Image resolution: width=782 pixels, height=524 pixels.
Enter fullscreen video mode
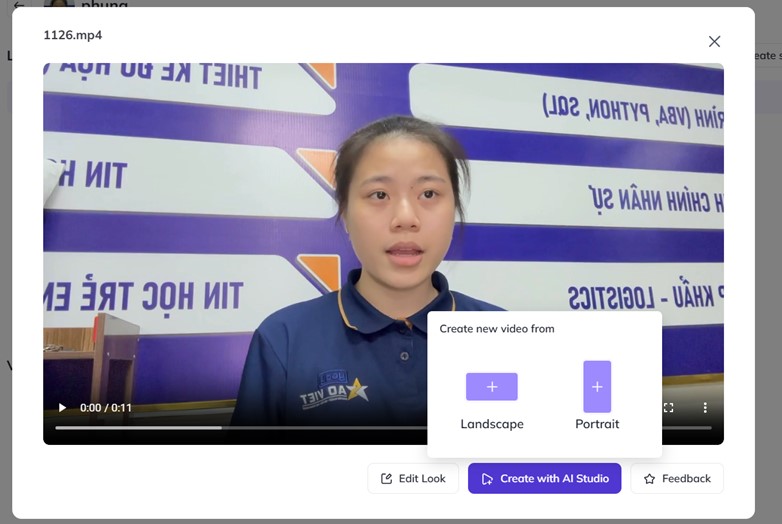point(668,408)
